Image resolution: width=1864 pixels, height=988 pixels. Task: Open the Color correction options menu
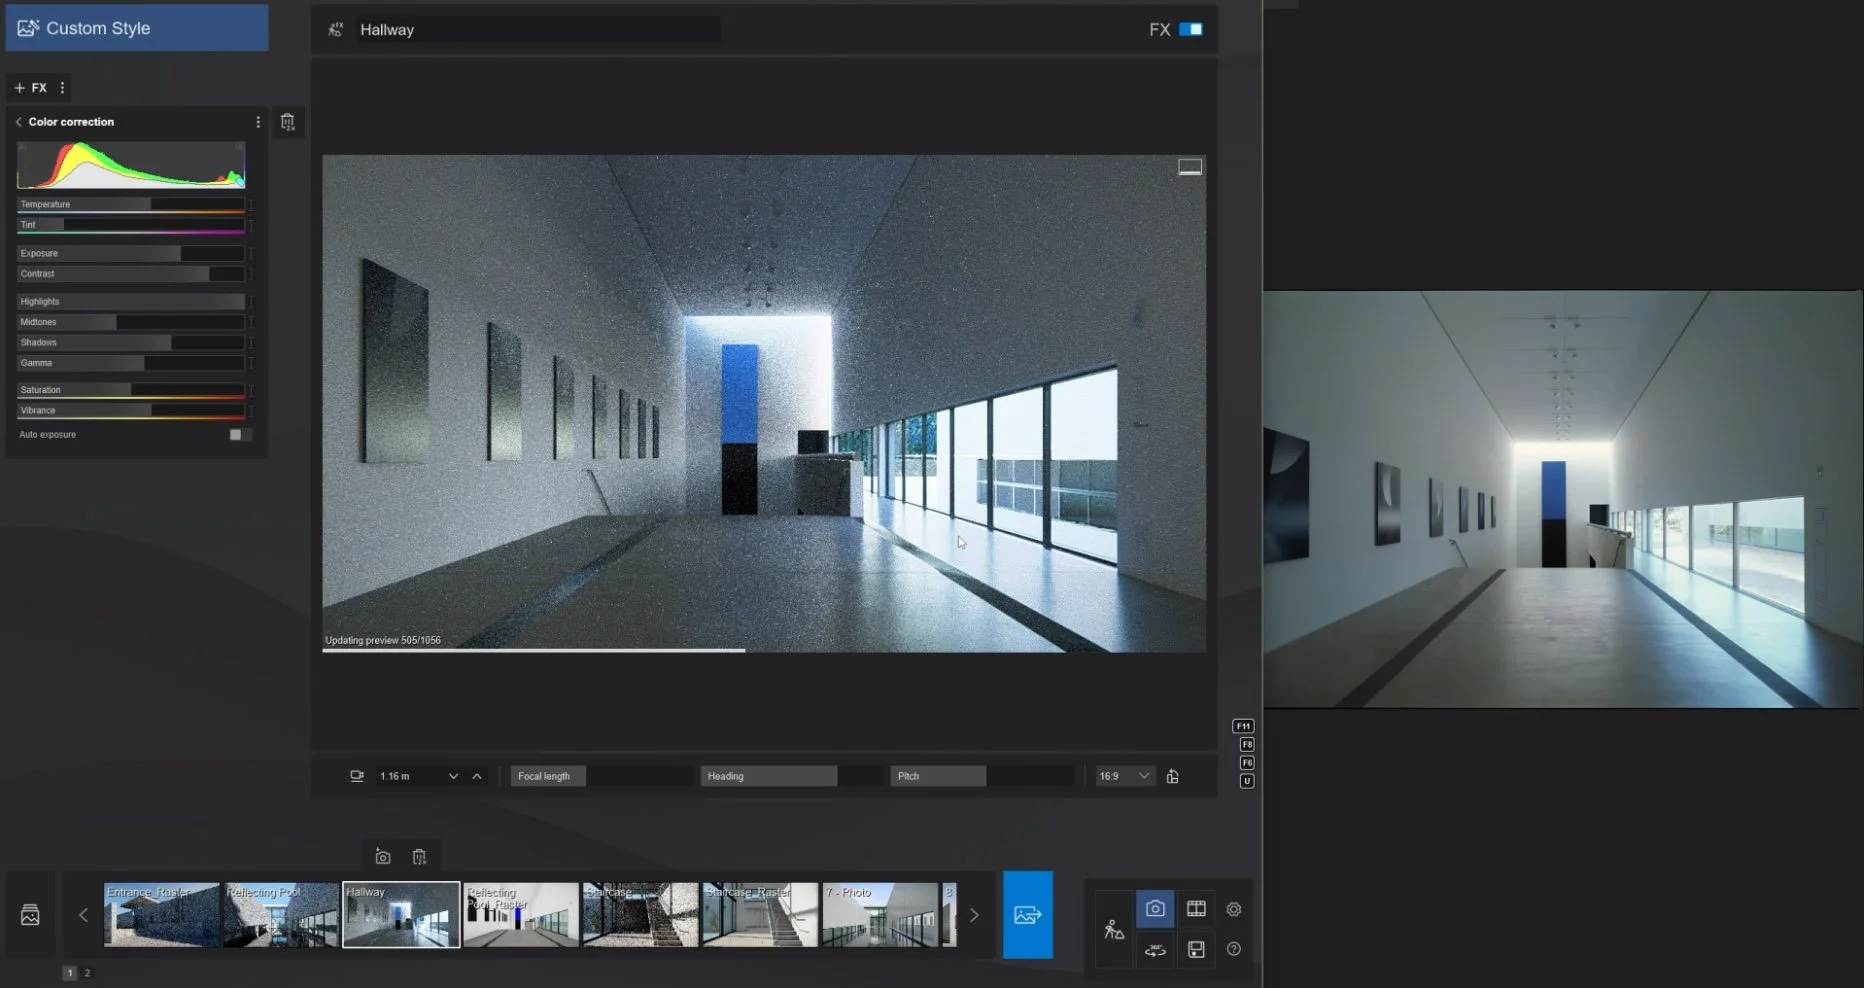(x=258, y=121)
